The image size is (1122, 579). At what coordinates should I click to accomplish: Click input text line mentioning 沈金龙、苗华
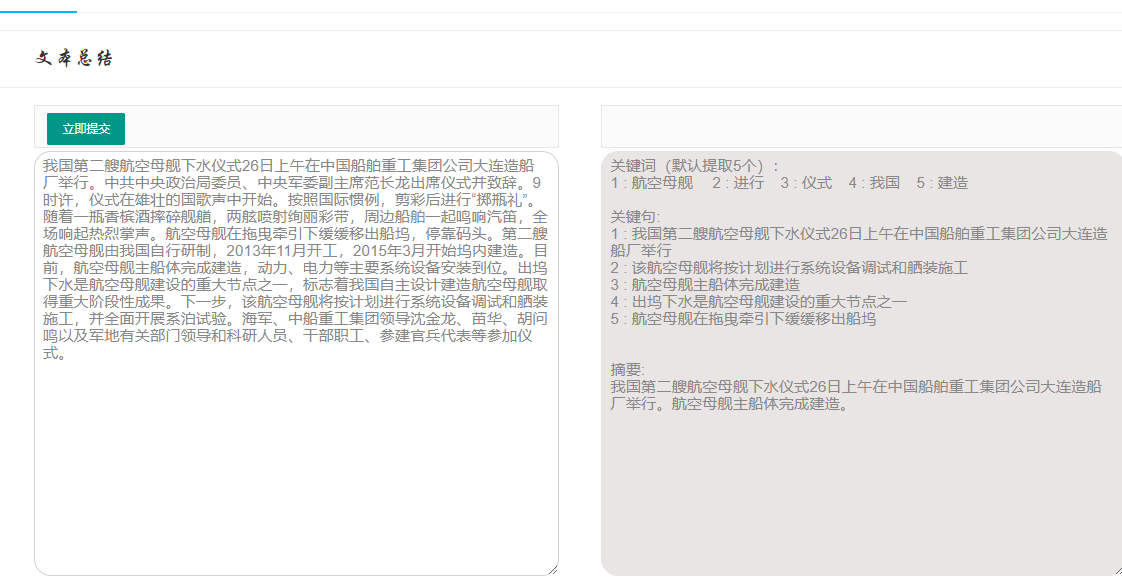296,321
